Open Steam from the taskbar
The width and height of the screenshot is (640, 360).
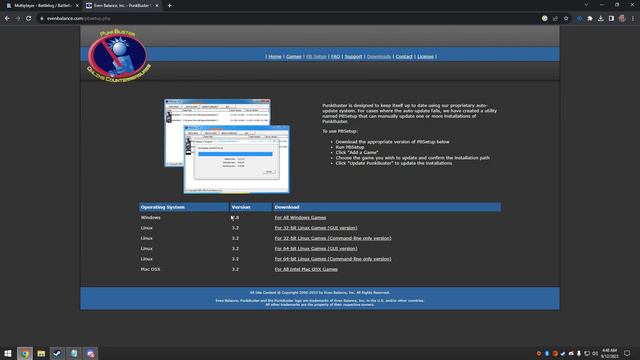tap(58, 353)
